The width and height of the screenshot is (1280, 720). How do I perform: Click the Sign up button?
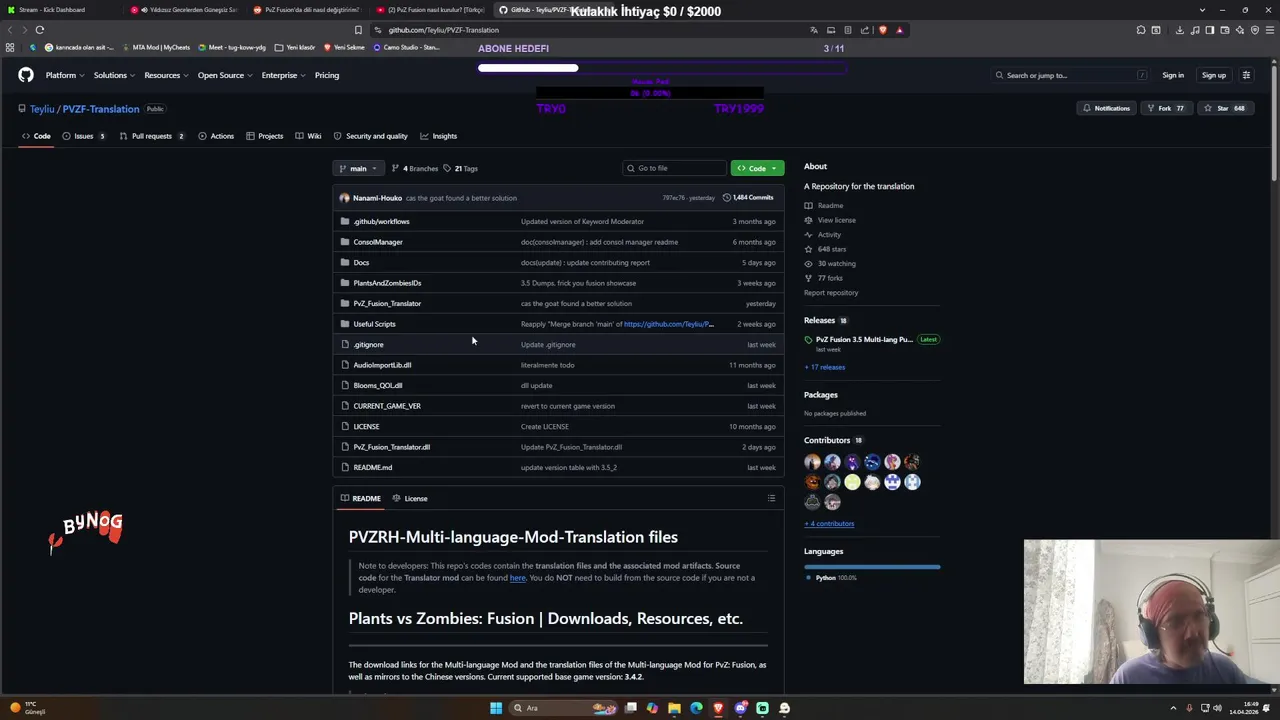point(1213,75)
